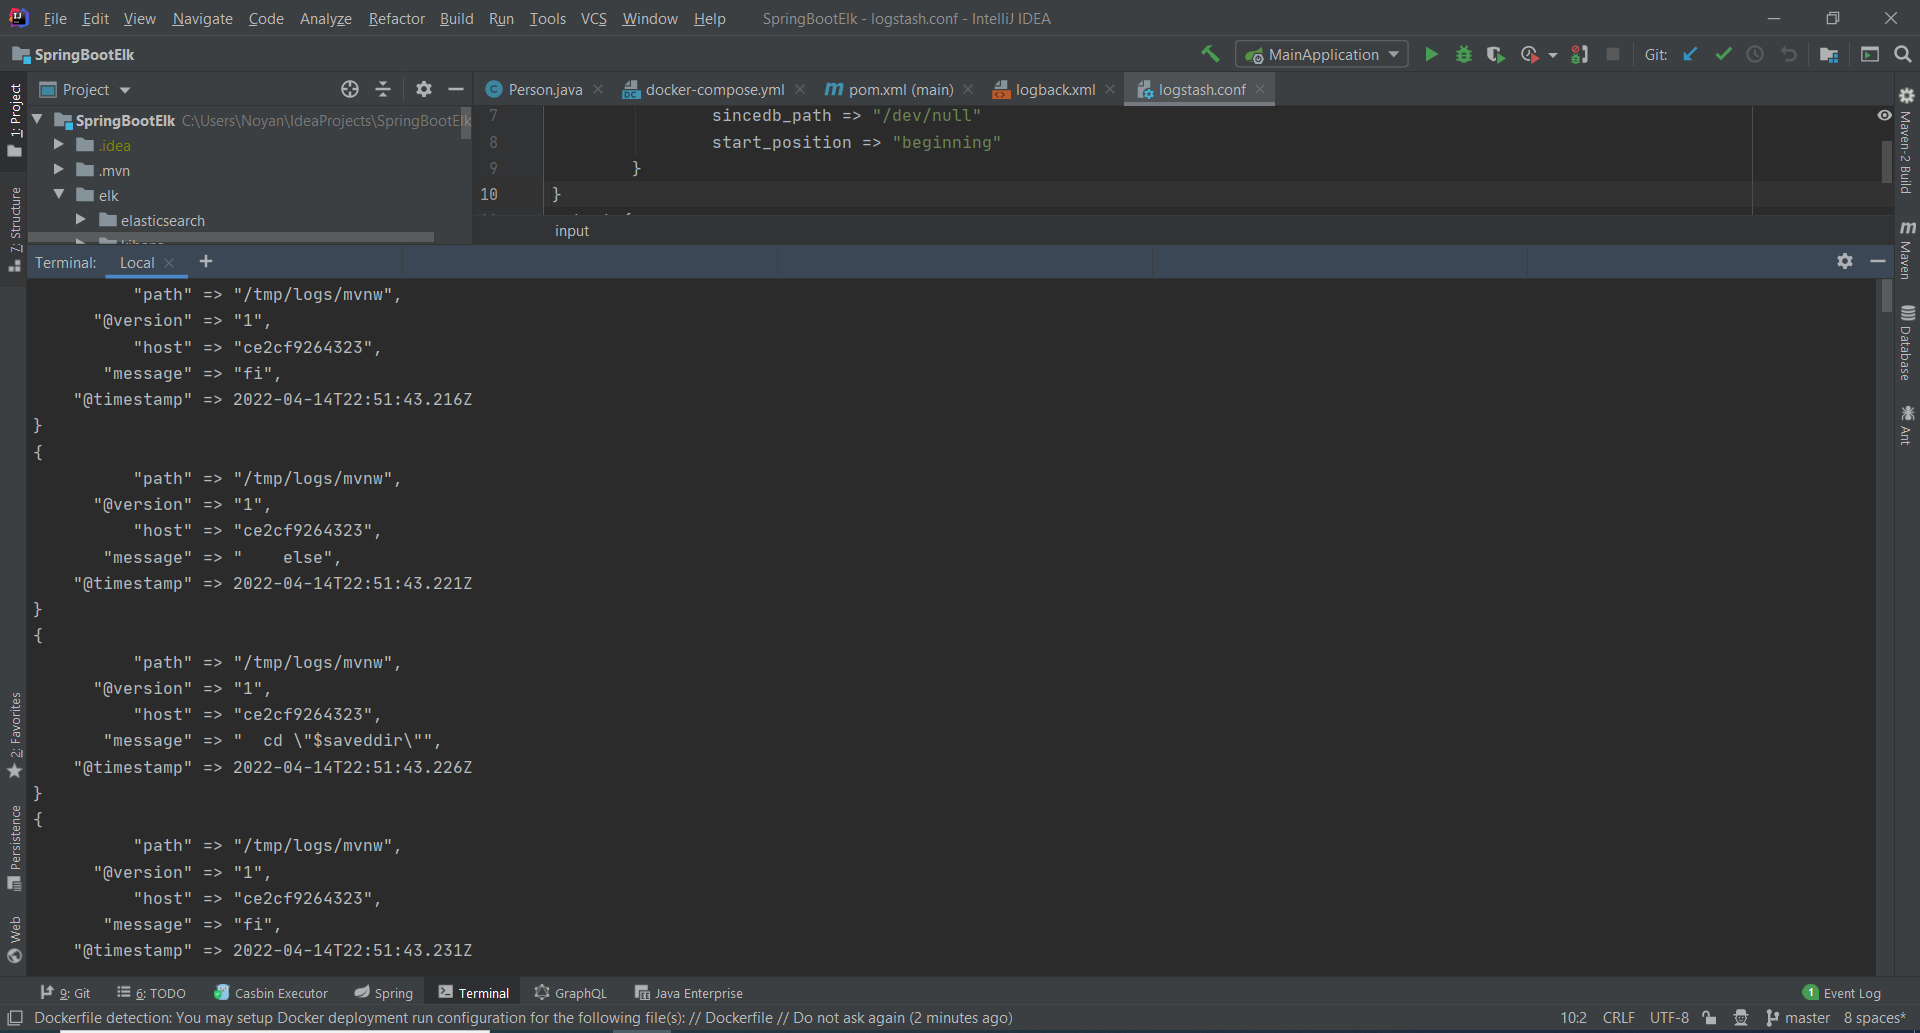Close the logstash.conf editor tab
This screenshot has width=1920, height=1033.
coord(1260,89)
